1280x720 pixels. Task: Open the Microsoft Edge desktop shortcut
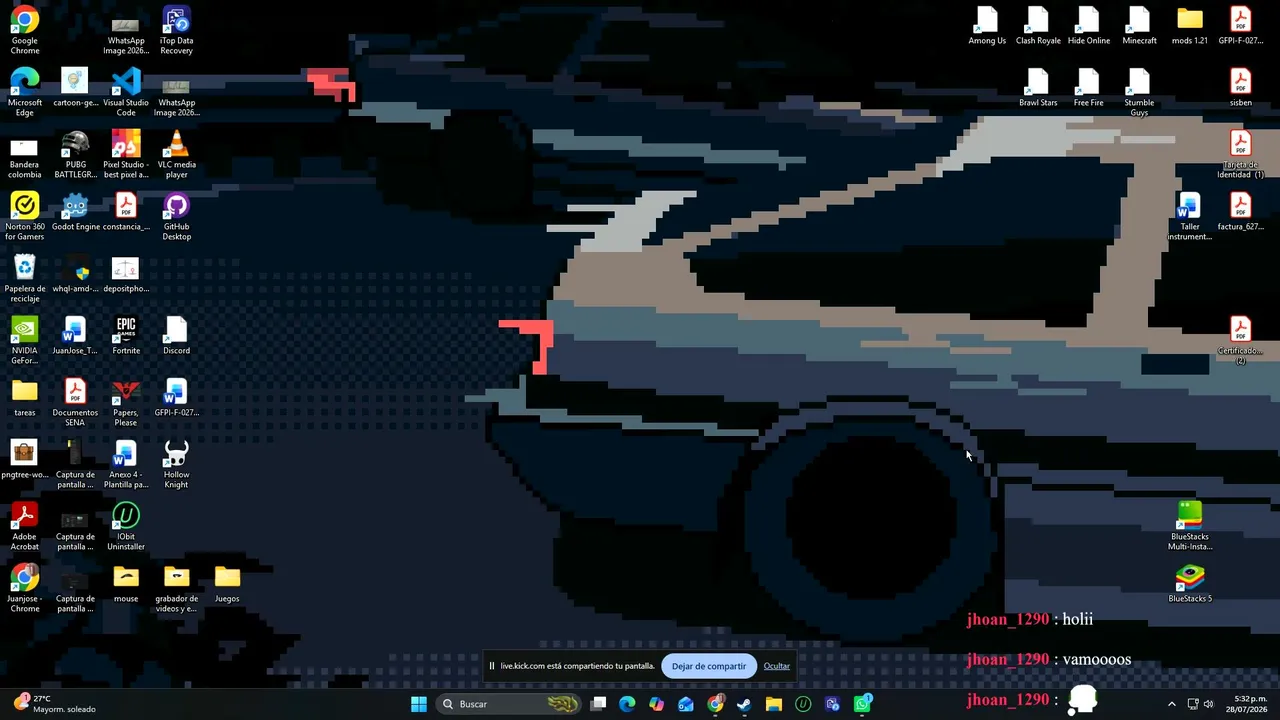(x=25, y=93)
